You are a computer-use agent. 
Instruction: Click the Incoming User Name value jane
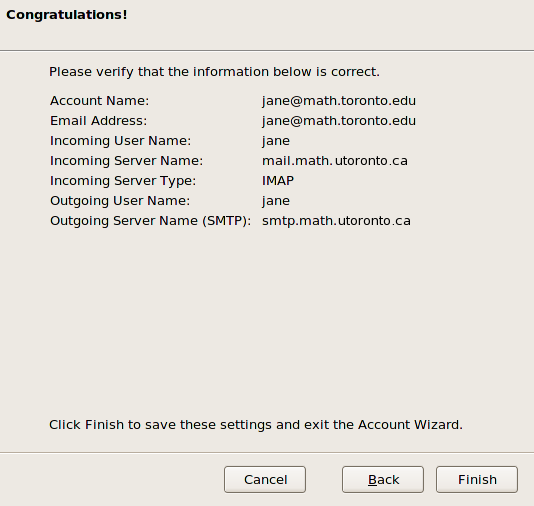(x=276, y=141)
